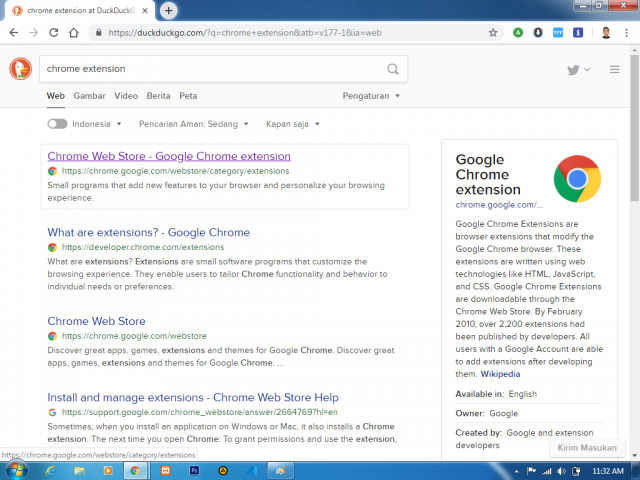
Task: Expand the Kapan saja time filter
Action: tap(292, 124)
